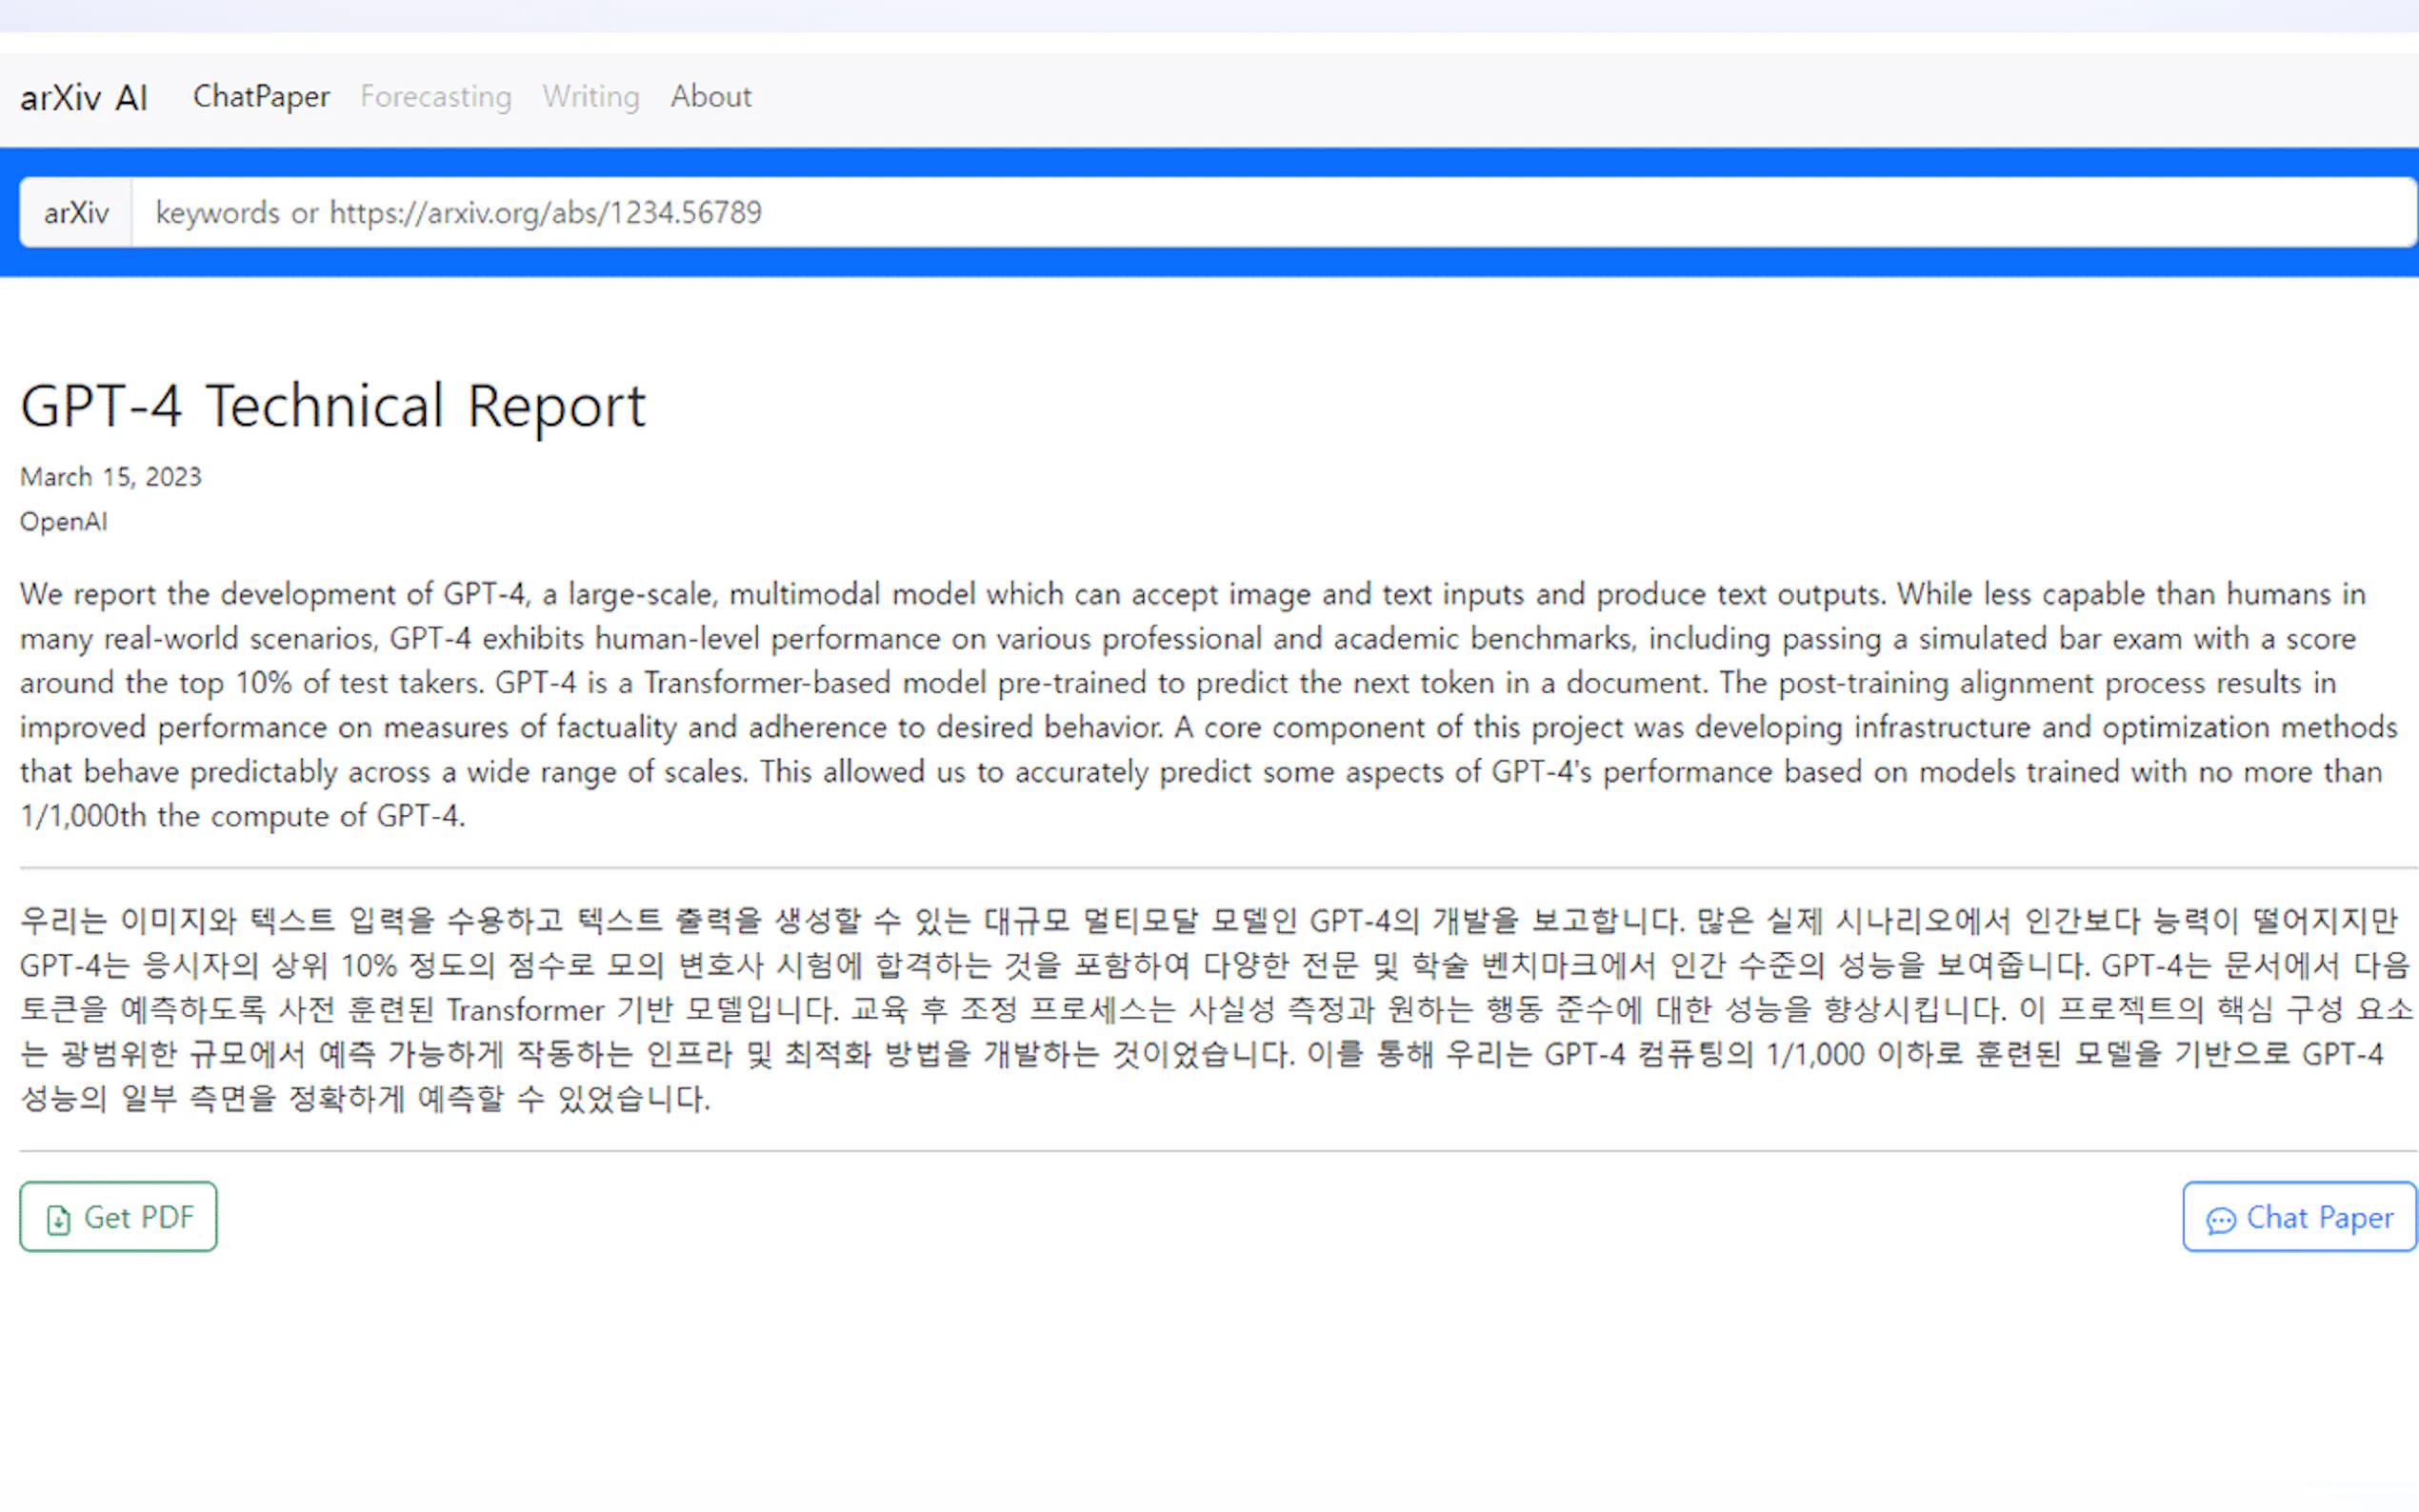Image resolution: width=2419 pixels, height=1512 pixels.
Task: Go to the About page
Action: [710, 97]
